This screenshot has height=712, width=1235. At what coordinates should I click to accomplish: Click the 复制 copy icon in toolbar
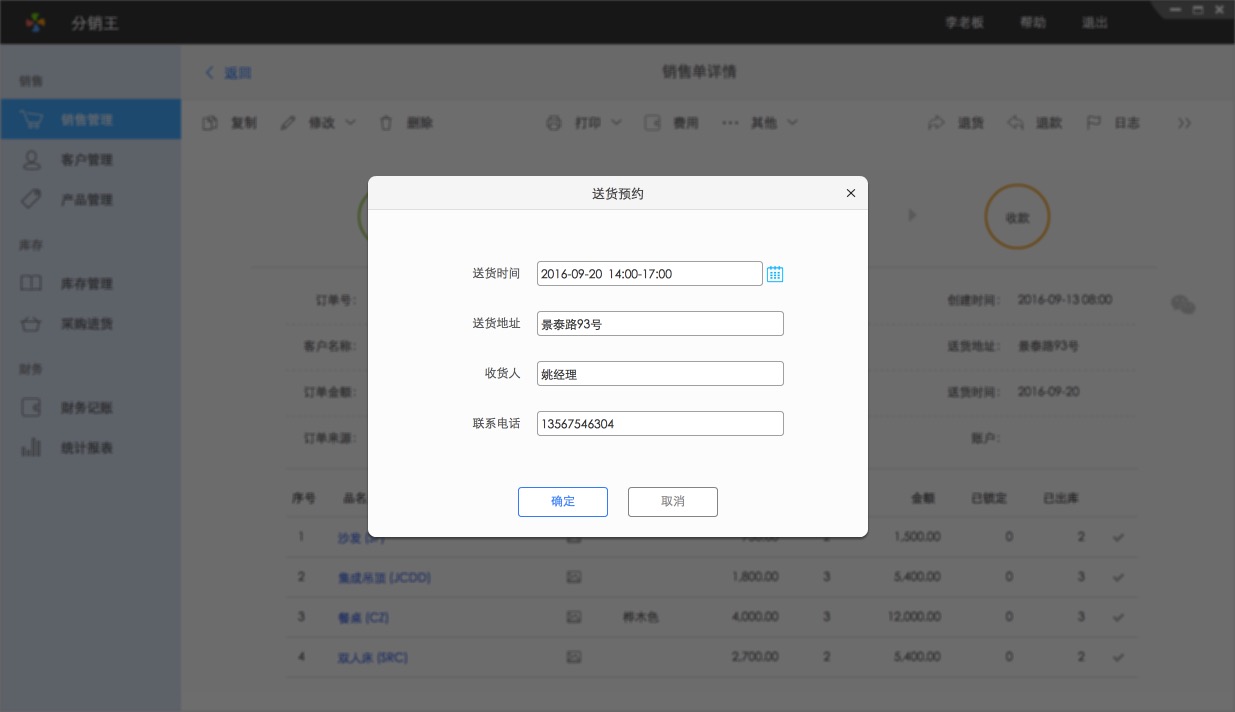coord(211,123)
